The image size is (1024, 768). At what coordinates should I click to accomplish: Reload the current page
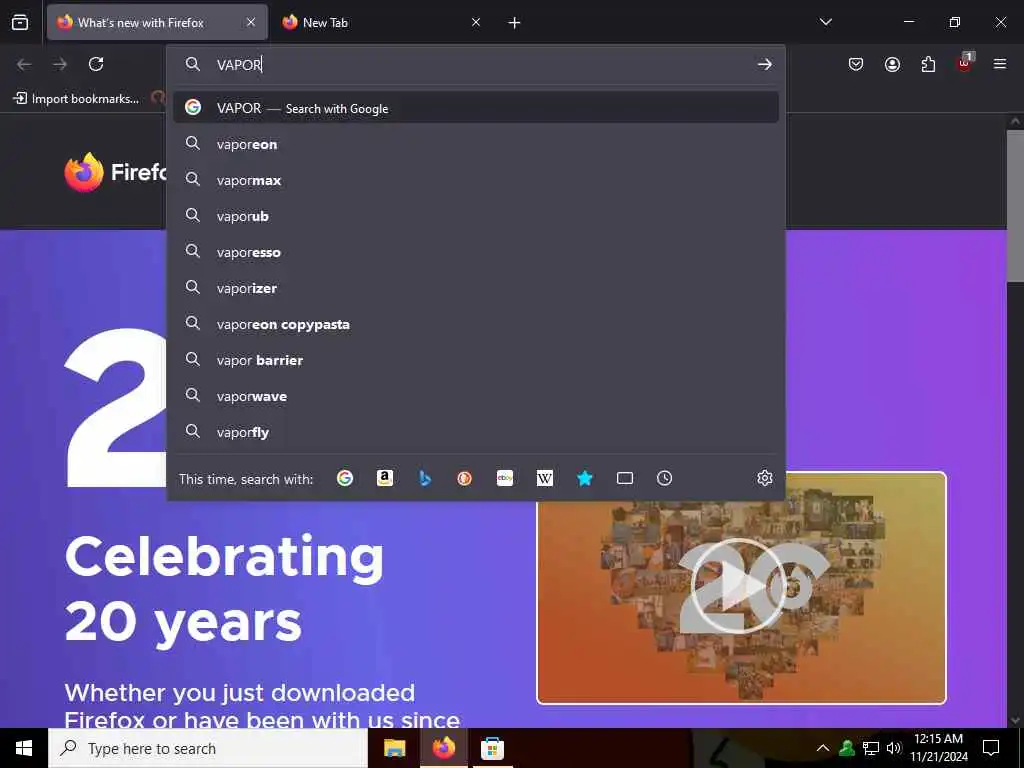(x=96, y=64)
